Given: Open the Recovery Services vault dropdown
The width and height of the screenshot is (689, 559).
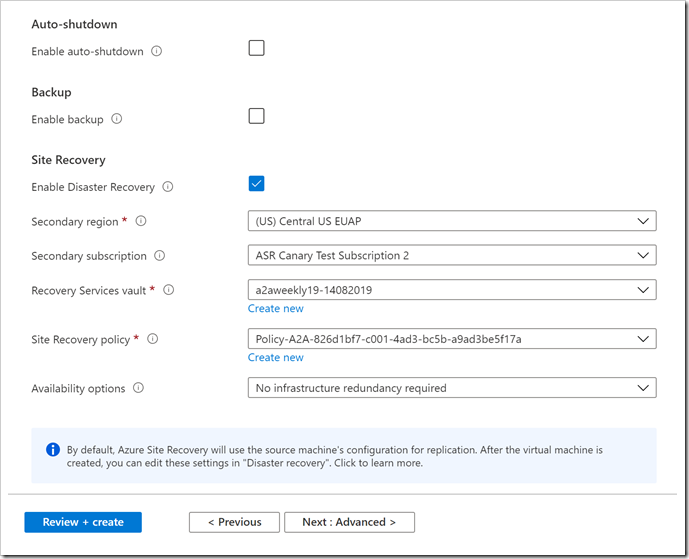Looking at the screenshot, I should (x=451, y=290).
